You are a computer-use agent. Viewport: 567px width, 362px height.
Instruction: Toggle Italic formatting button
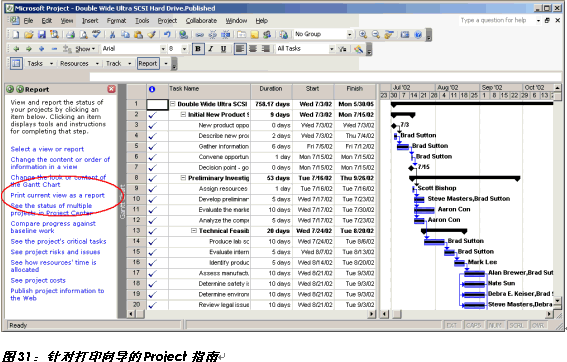(x=211, y=49)
